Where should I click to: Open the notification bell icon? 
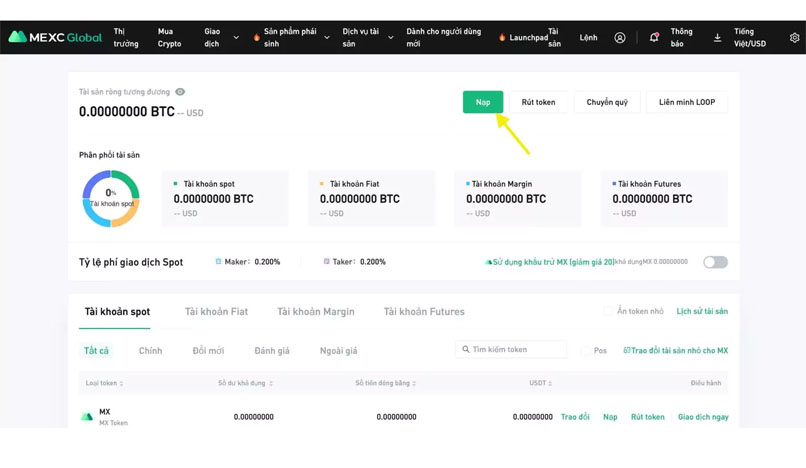(x=654, y=37)
